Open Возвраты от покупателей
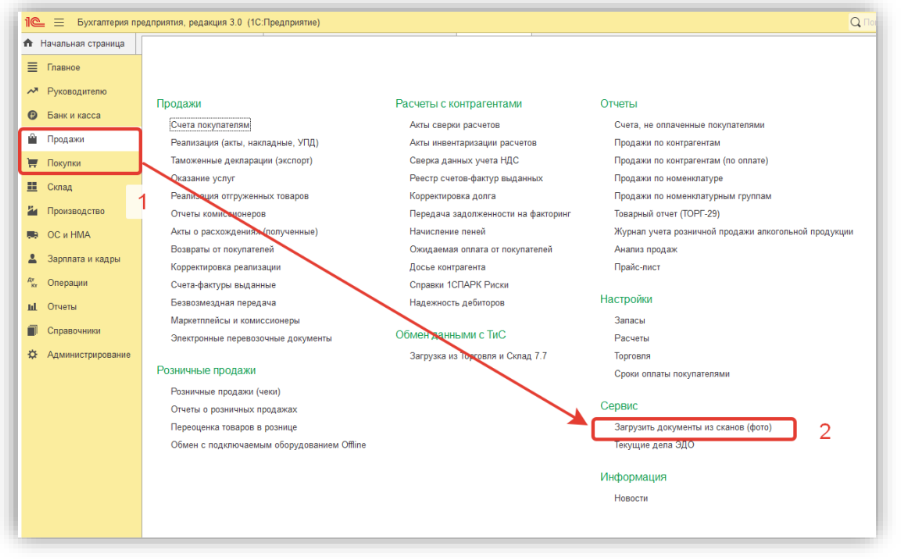902x559 pixels. [222, 249]
